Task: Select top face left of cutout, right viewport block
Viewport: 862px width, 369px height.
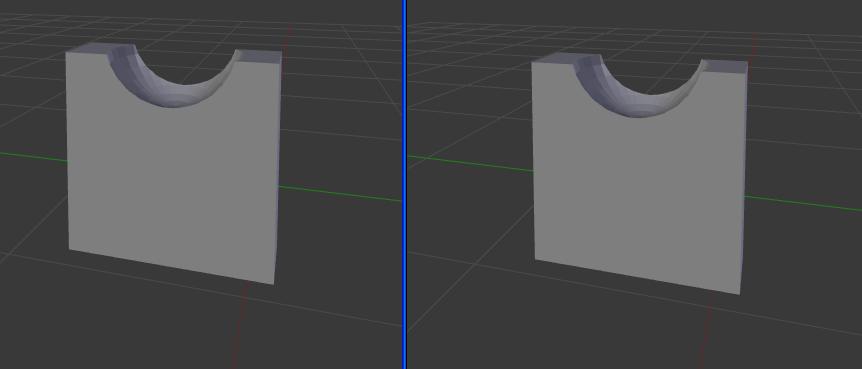Action: tap(555, 58)
